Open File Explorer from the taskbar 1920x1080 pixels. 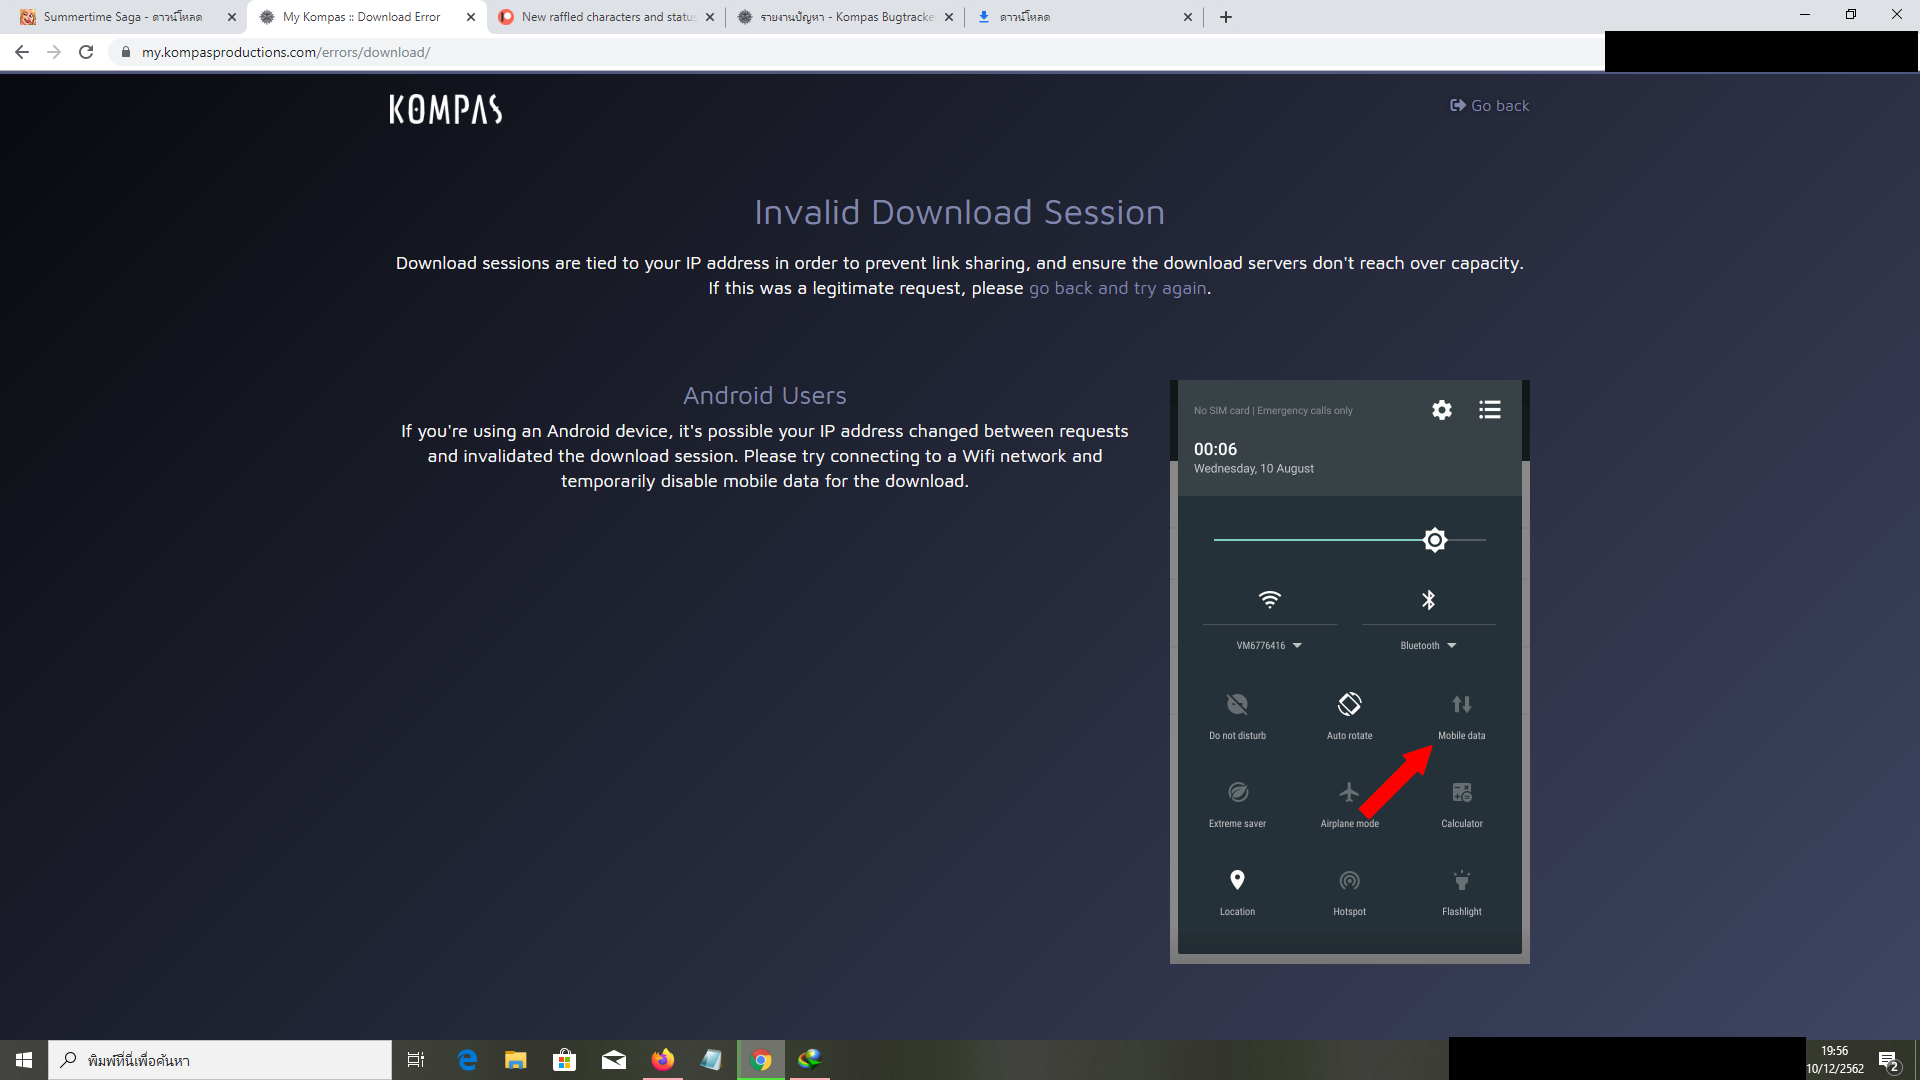[x=515, y=1060]
